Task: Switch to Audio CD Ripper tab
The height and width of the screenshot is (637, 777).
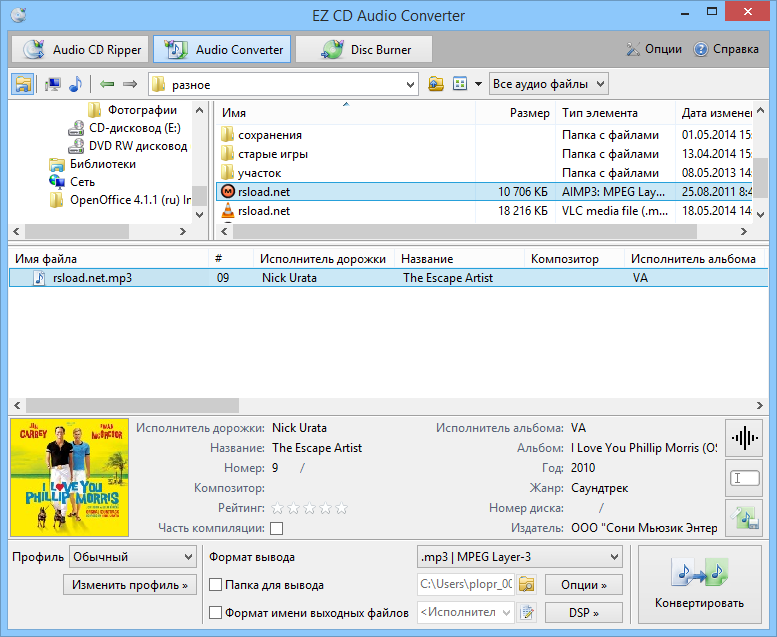Action: click(x=80, y=49)
